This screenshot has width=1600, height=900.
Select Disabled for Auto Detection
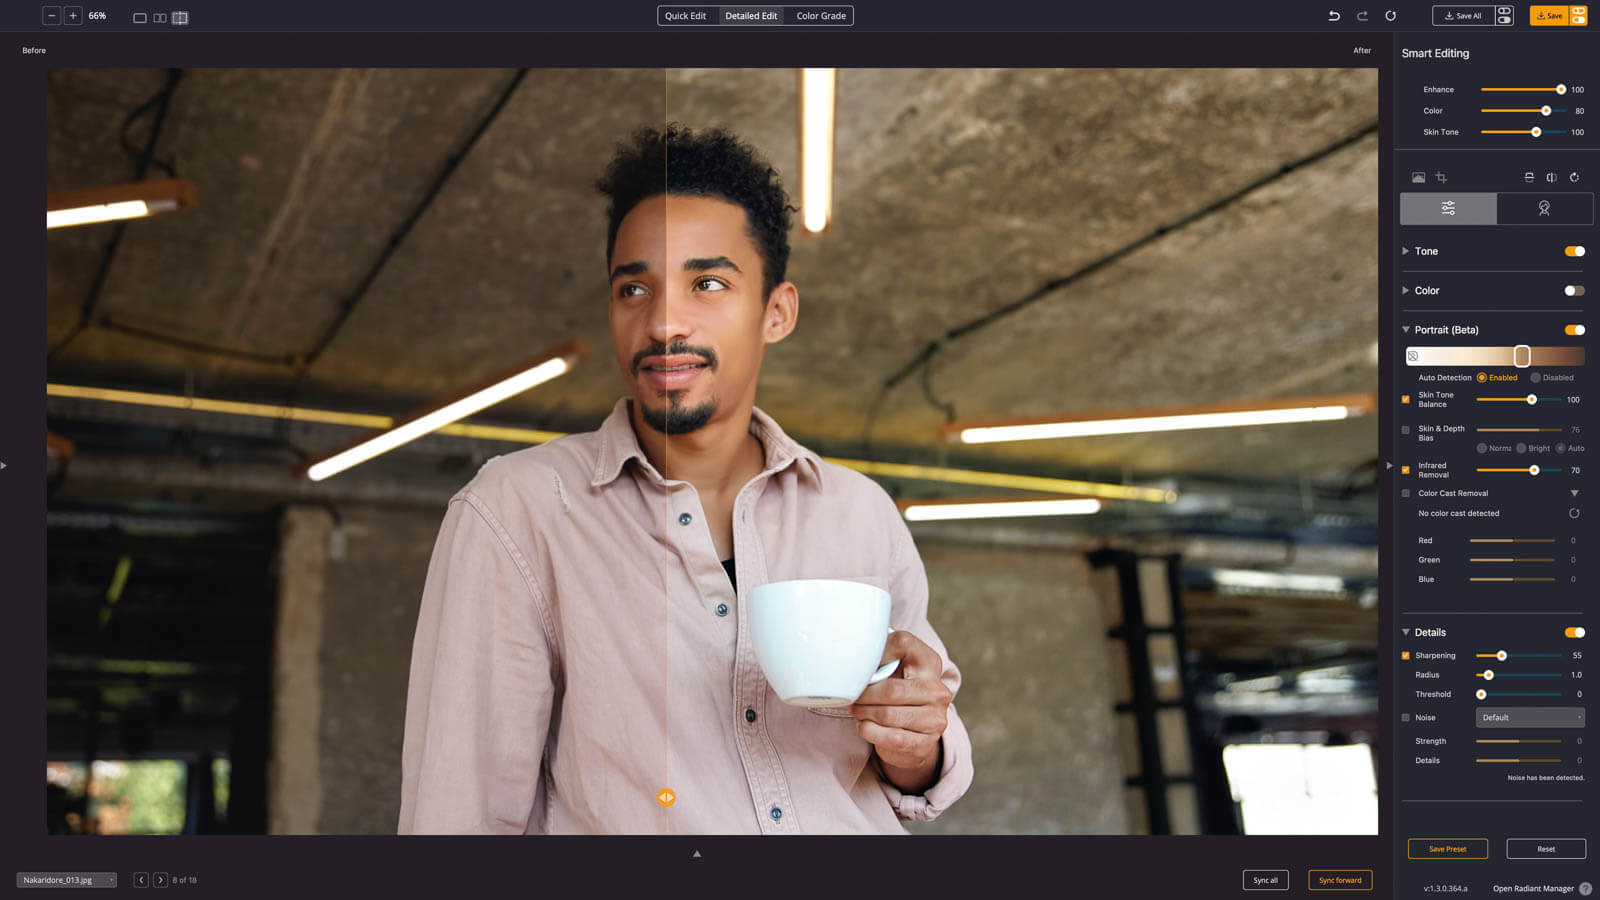pos(1535,378)
